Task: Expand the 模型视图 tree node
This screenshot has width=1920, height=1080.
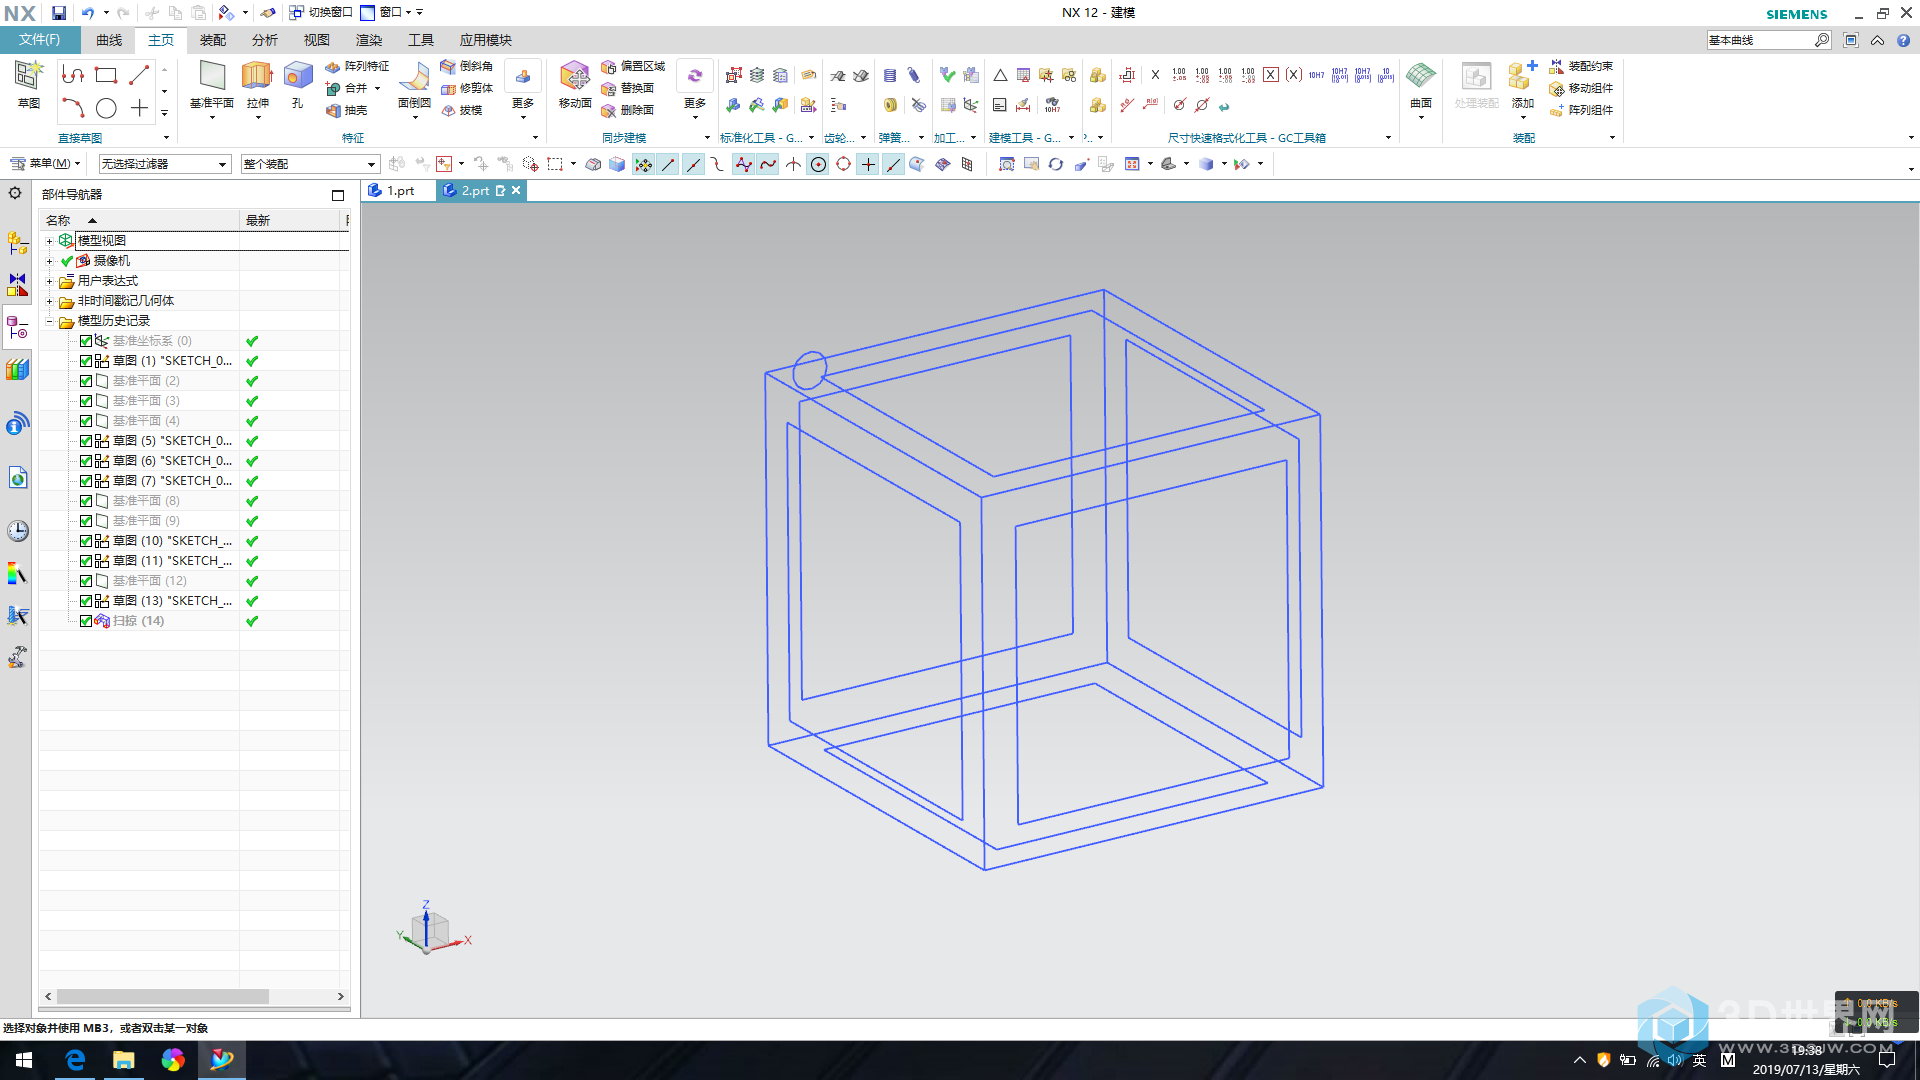Action: (x=49, y=241)
